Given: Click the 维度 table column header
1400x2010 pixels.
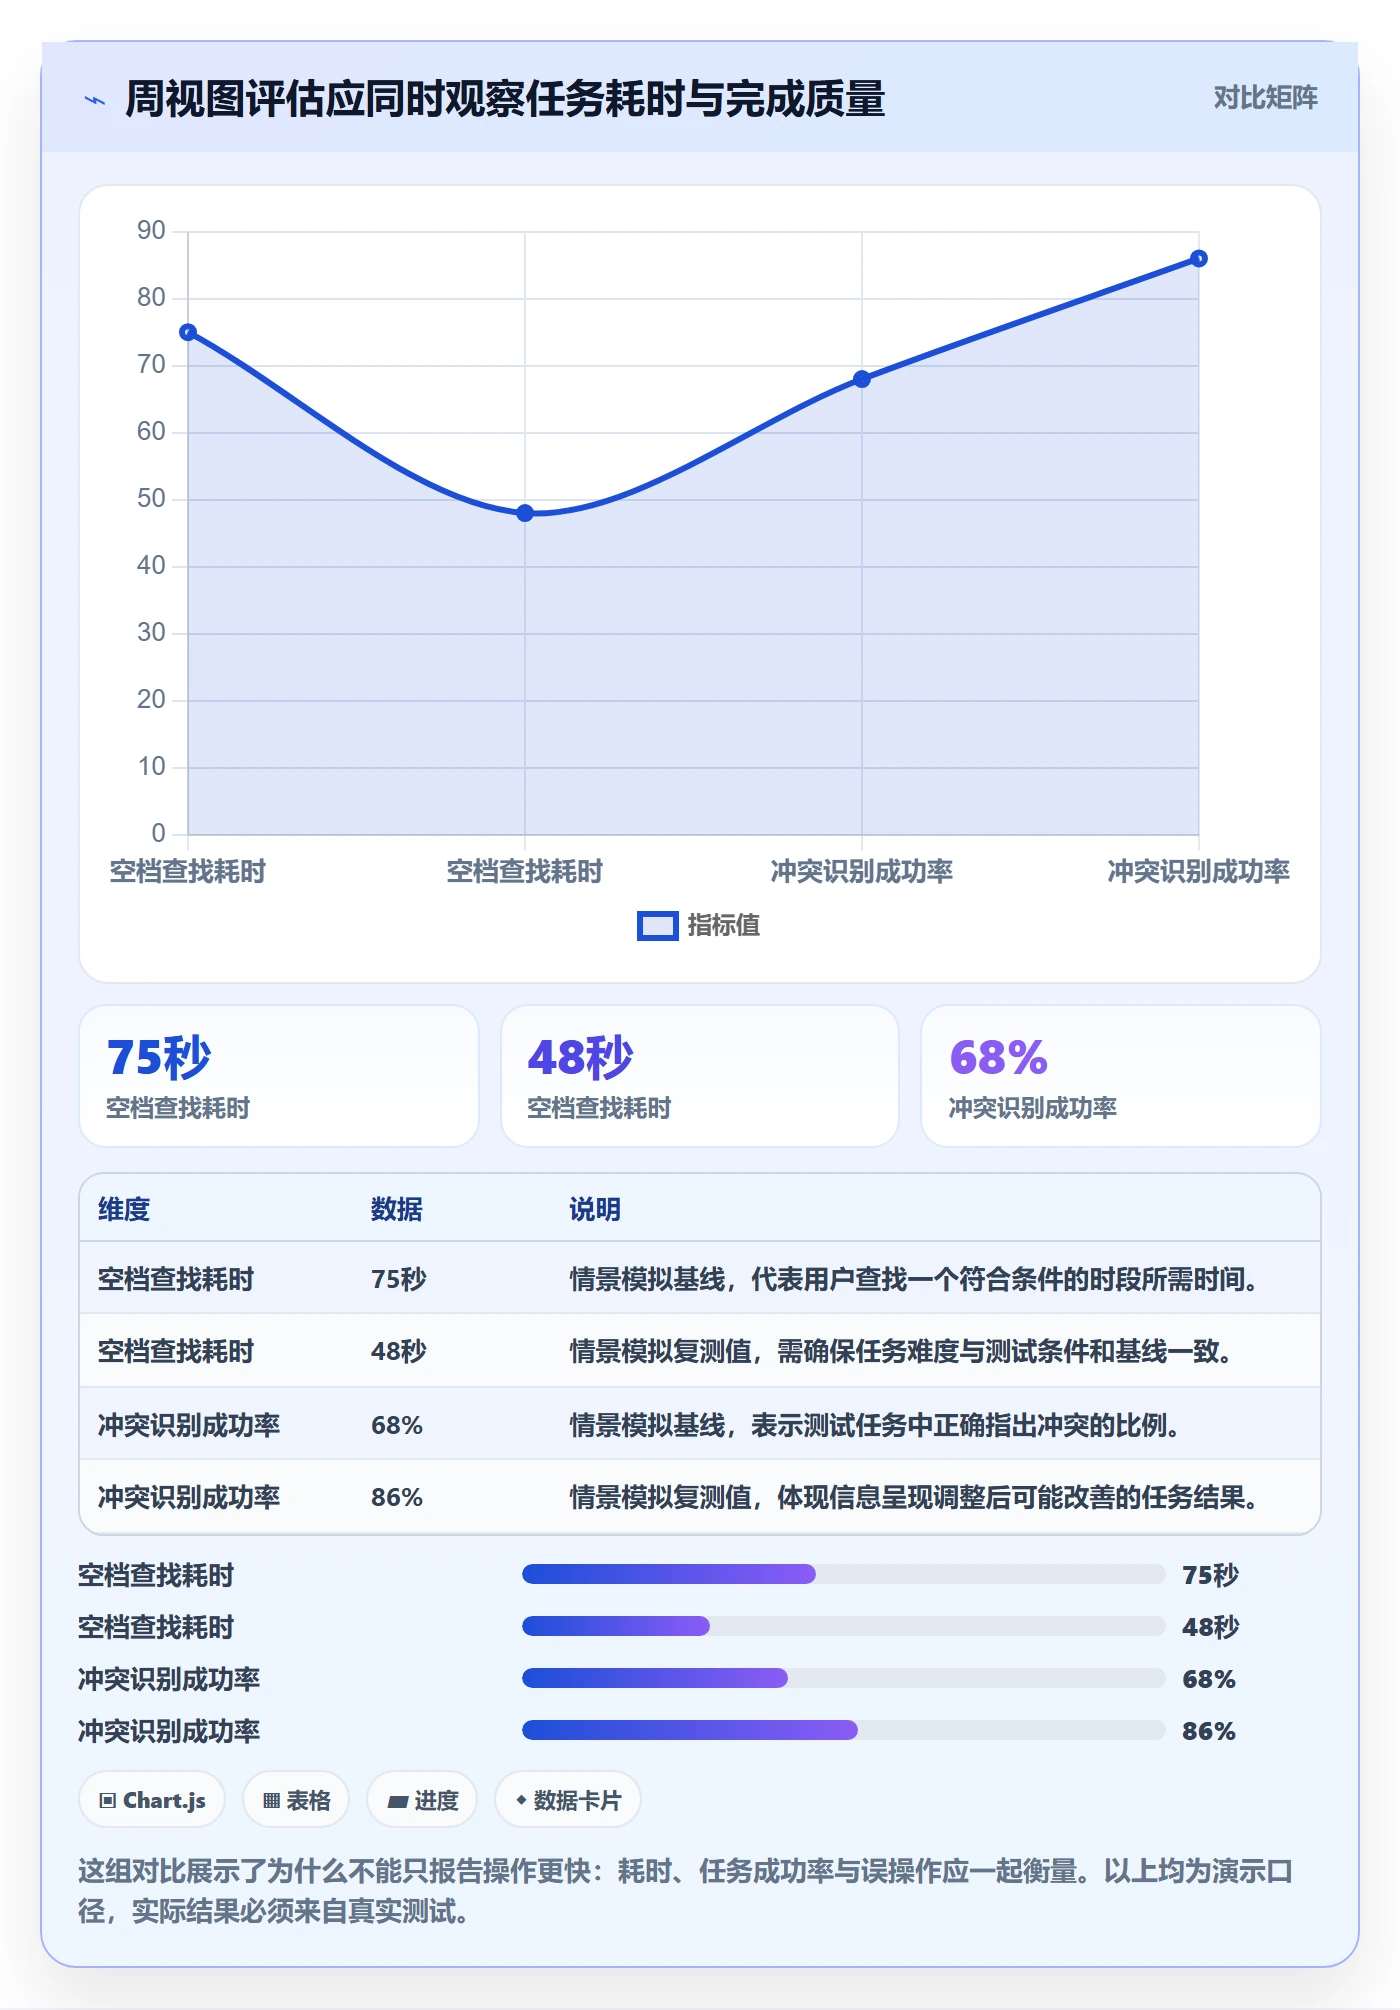Looking at the screenshot, I should pos(124,1209).
